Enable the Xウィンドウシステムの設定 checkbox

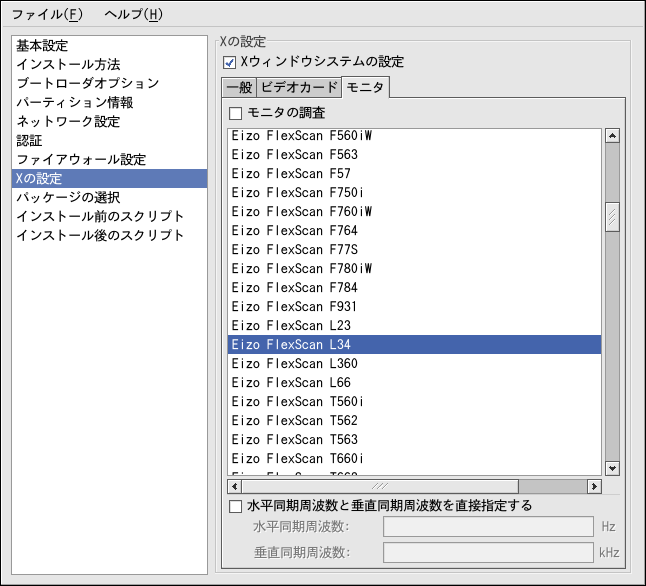coord(231,62)
